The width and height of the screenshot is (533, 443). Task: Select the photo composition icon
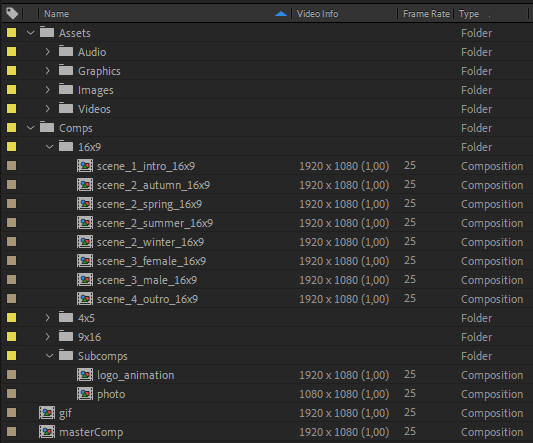click(x=85, y=394)
